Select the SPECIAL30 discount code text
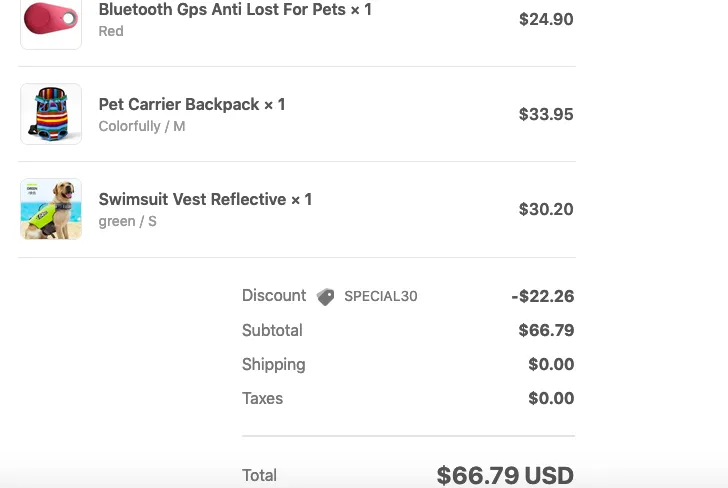 click(381, 296)
